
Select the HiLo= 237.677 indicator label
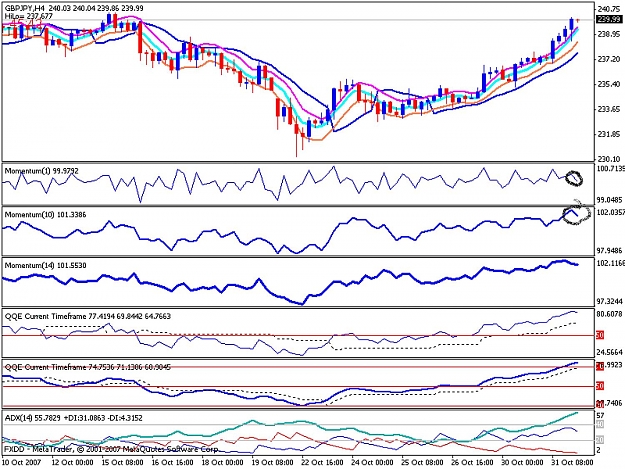coord(28,16)
